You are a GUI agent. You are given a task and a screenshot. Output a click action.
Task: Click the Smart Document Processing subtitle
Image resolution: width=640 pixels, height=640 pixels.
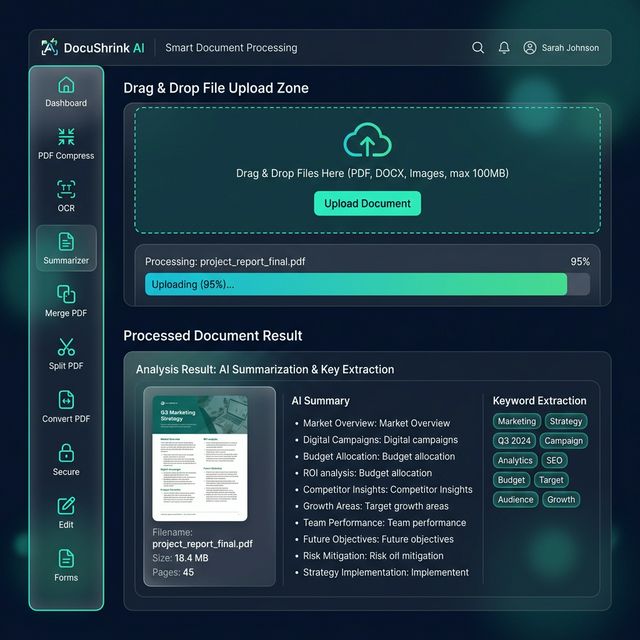[231, 48]
